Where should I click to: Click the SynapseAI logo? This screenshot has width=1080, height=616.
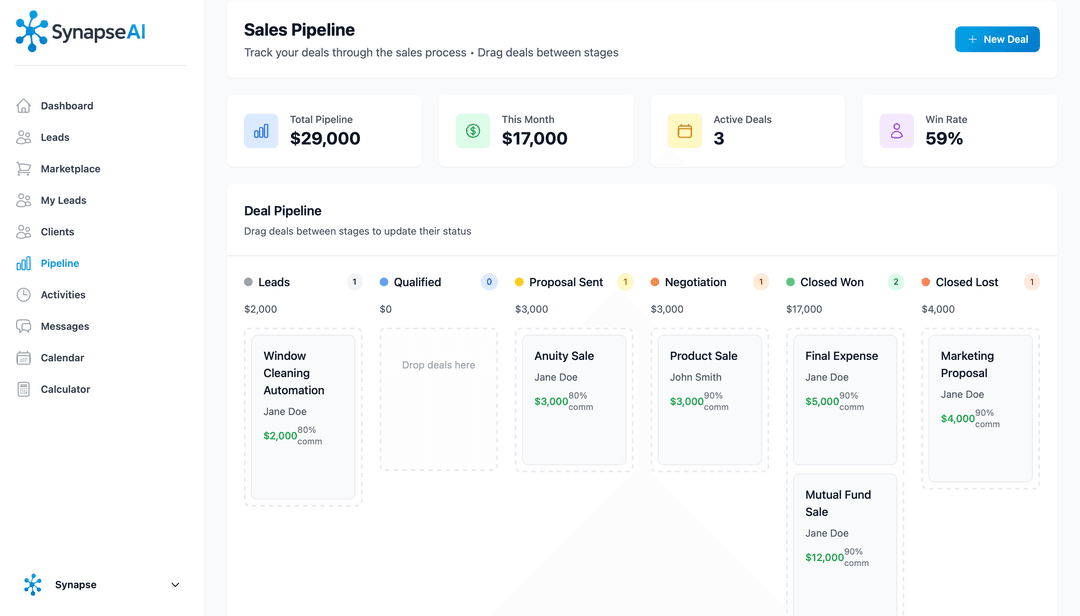coord(79,31)
